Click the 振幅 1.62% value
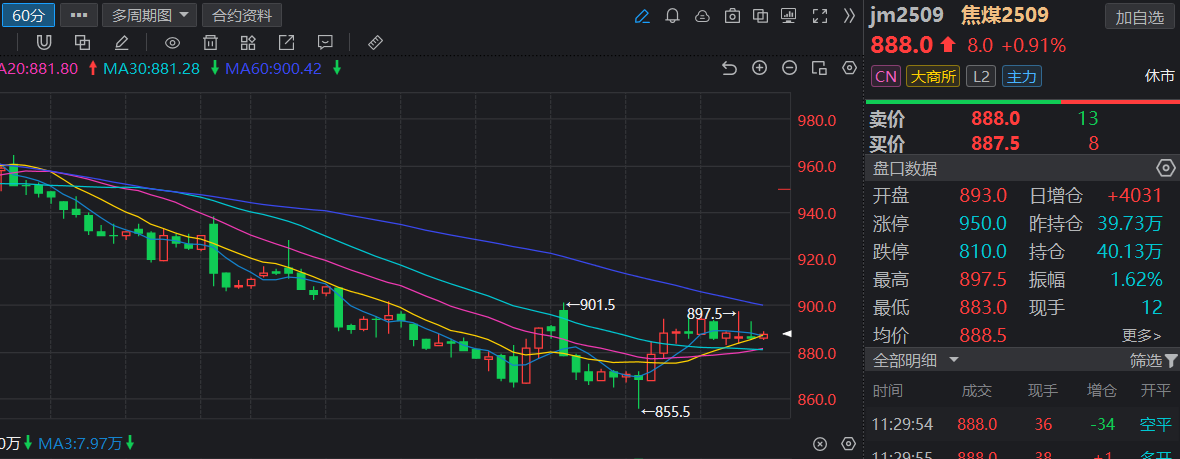Image resolution: width=1180 pixels, height=459 pixels. click(x=1136, y=279)
